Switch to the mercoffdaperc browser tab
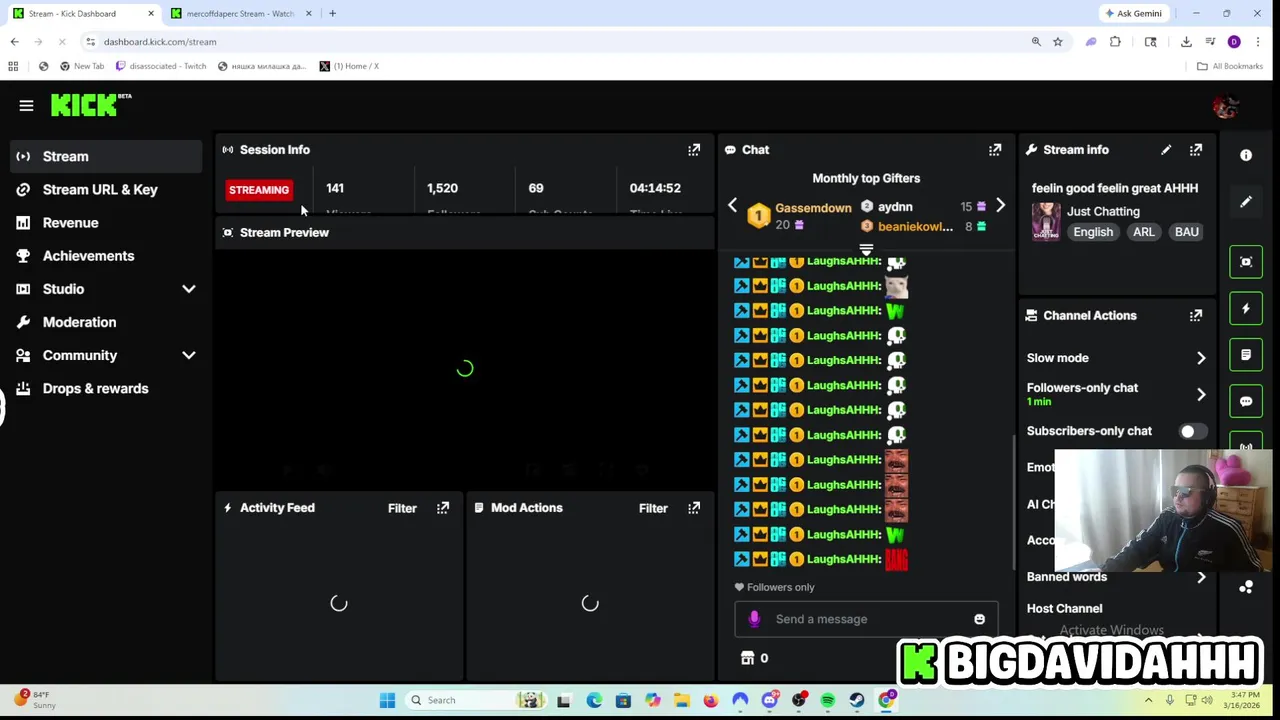This screenshot has height=720, width=1280. 240,14
